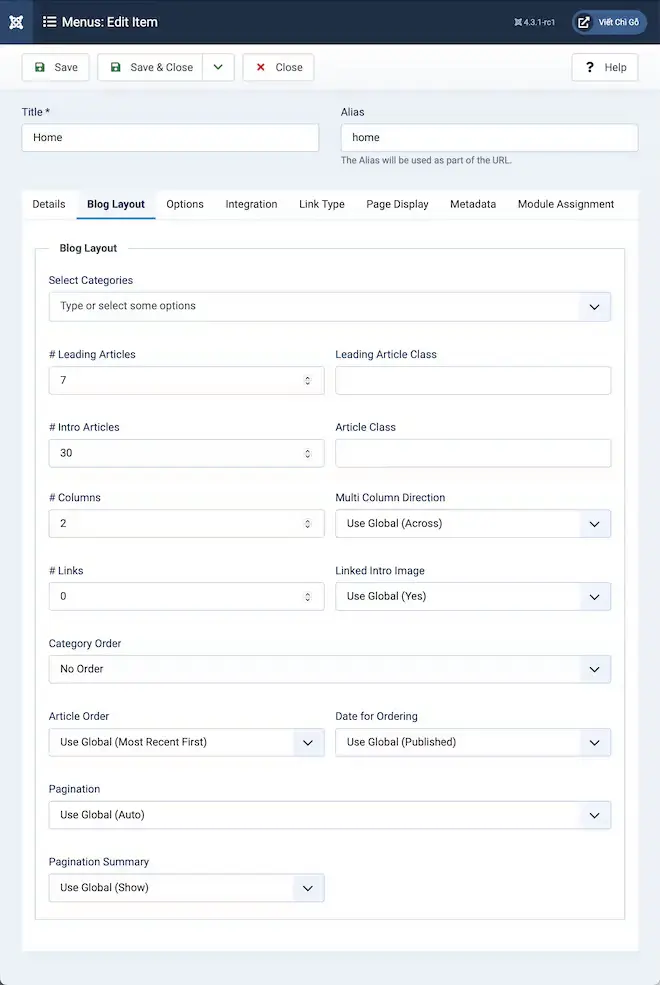Go to the Metadata tab
This screenshot has width=660, height=985.
(473, 204)
